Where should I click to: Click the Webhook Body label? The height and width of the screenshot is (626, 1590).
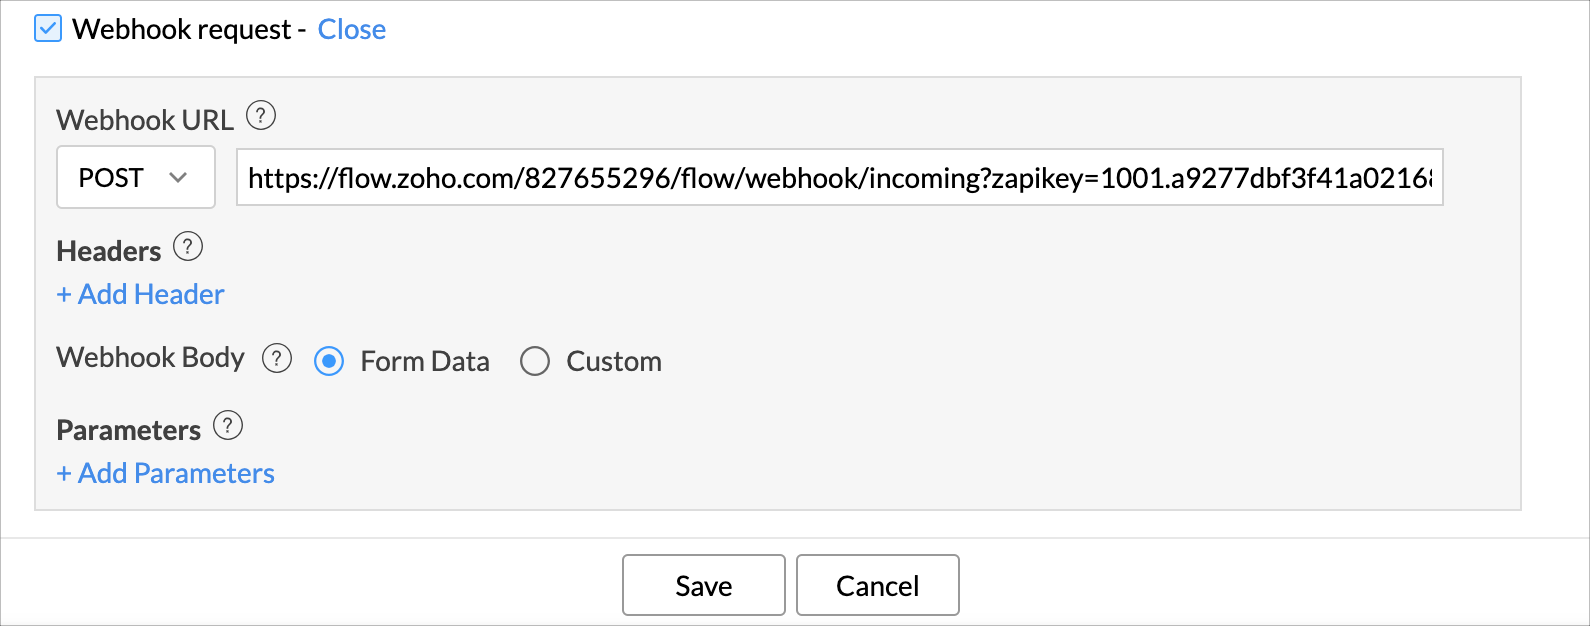point(151,357)
